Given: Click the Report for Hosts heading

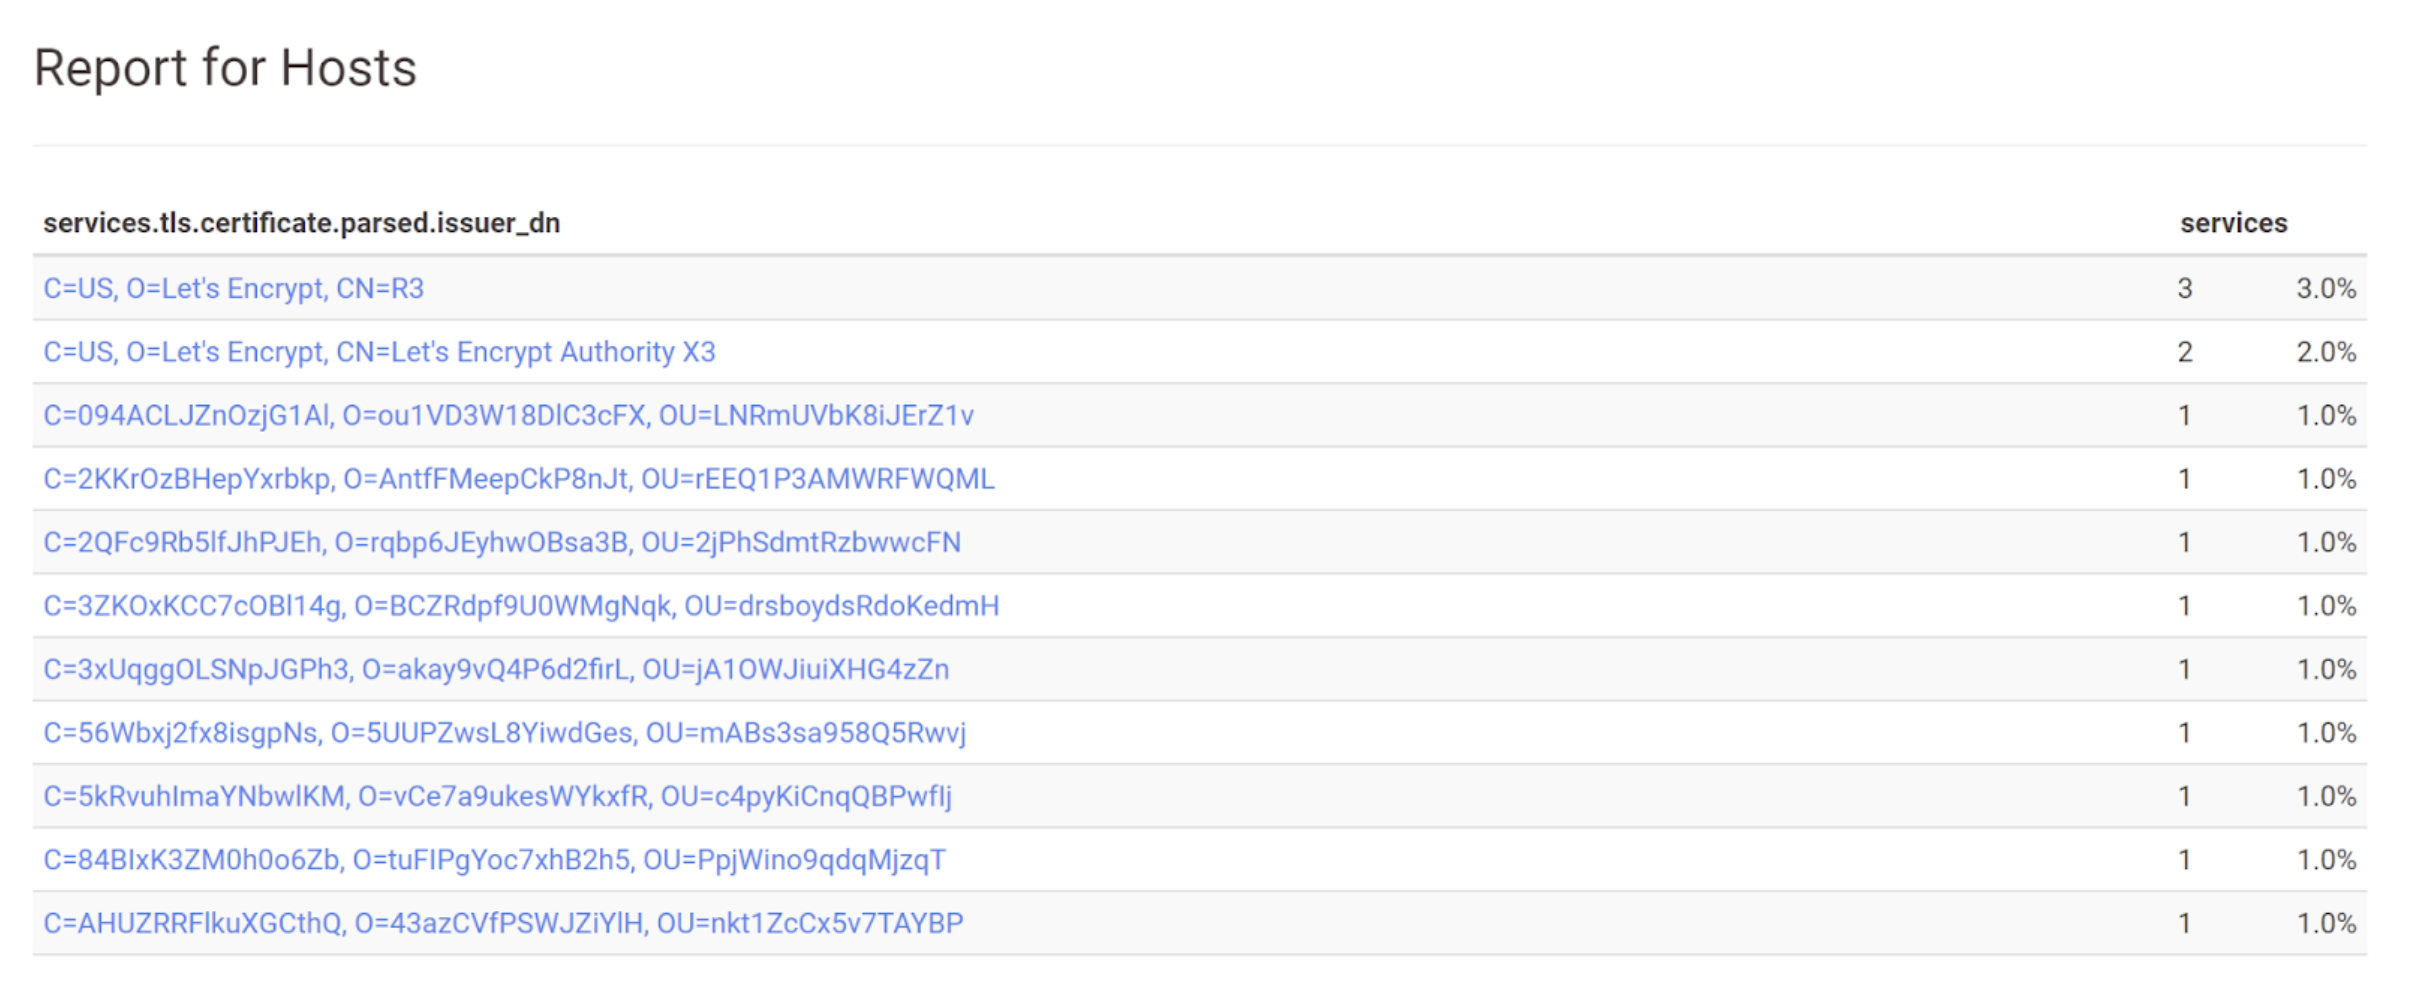Looking at the screenshot, I should [x=225, y=68].
